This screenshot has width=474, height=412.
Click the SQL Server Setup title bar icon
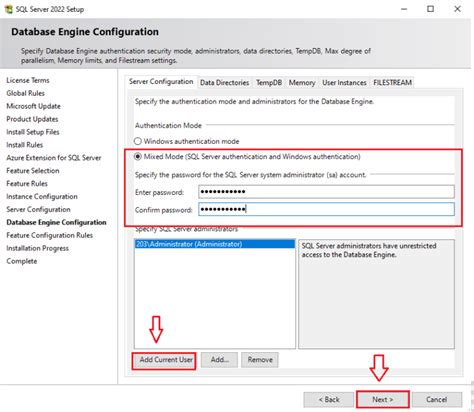(x=8, y=9)
